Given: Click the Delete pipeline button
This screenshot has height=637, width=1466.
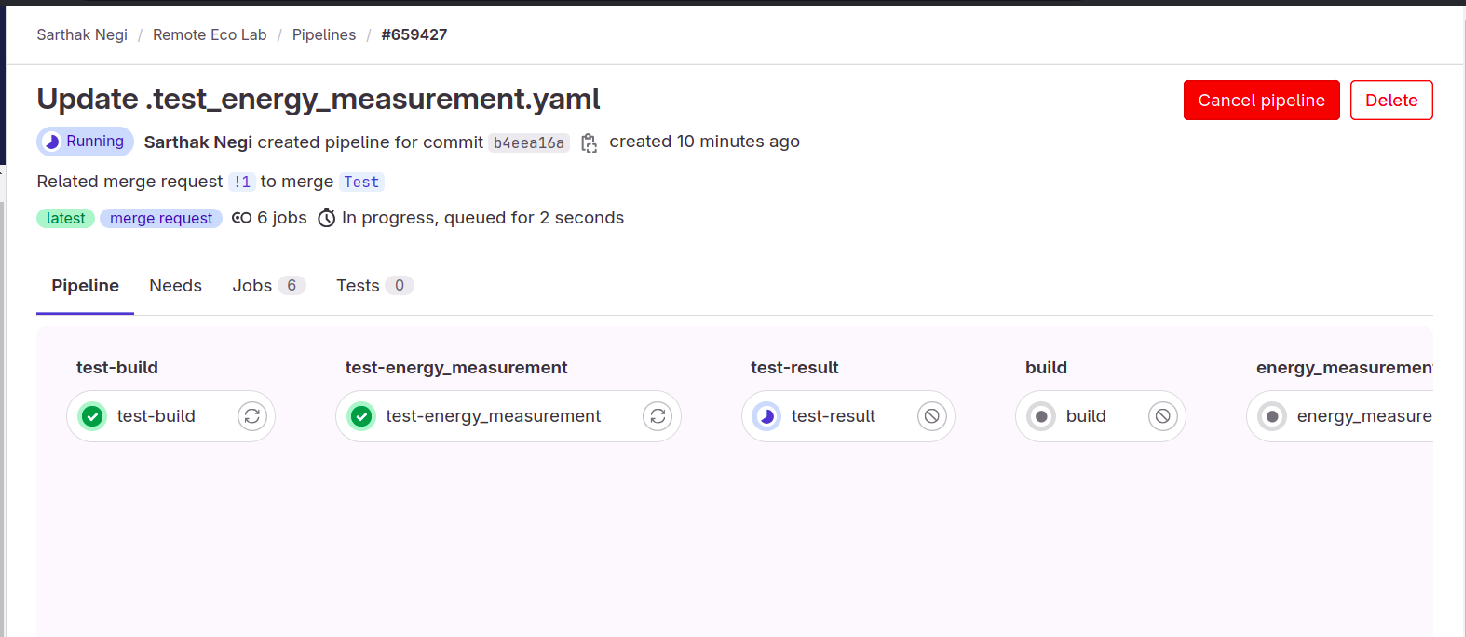Looking at the screenshot, I should tap(1391, 100).
